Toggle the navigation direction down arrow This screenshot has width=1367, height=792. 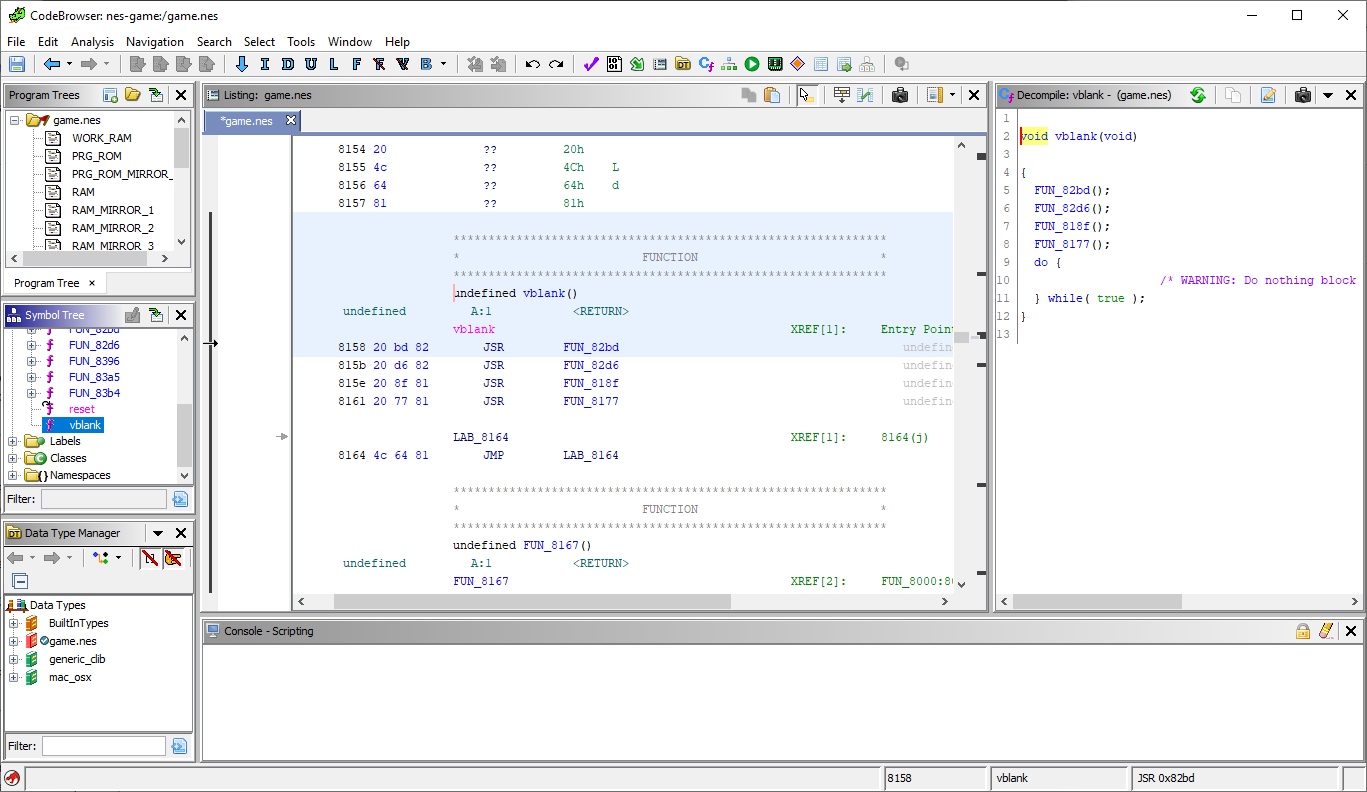point(241,64)
